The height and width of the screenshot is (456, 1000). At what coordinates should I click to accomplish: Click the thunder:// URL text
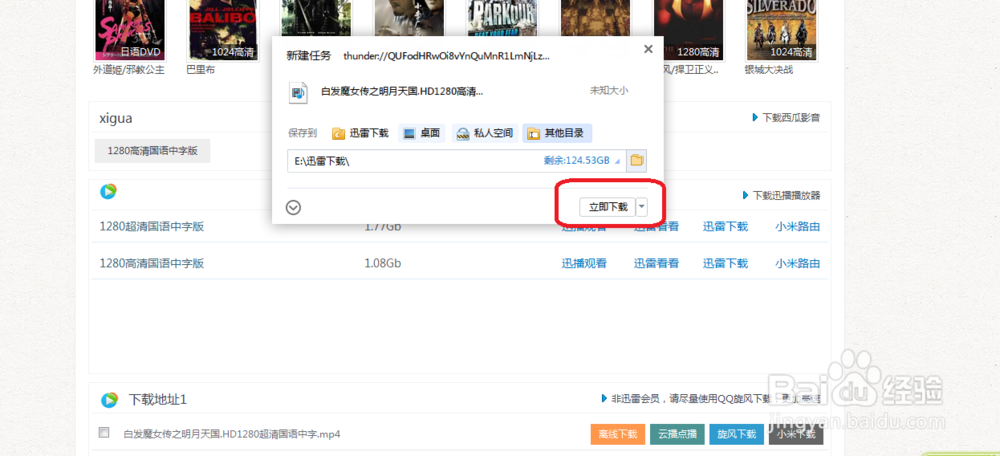coord(446,56)
